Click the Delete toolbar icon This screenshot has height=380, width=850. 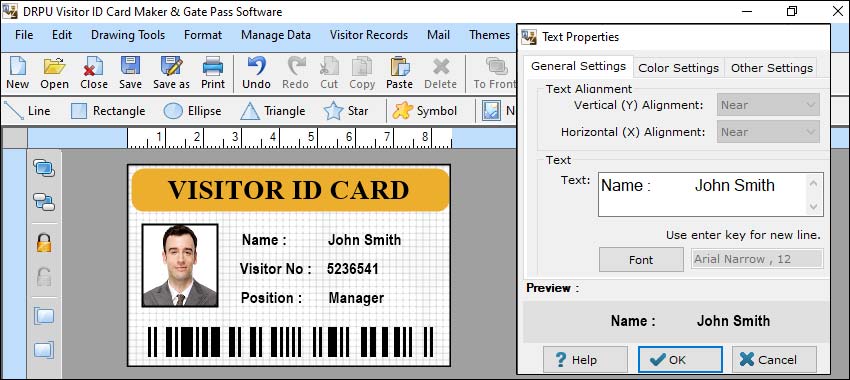440,73
